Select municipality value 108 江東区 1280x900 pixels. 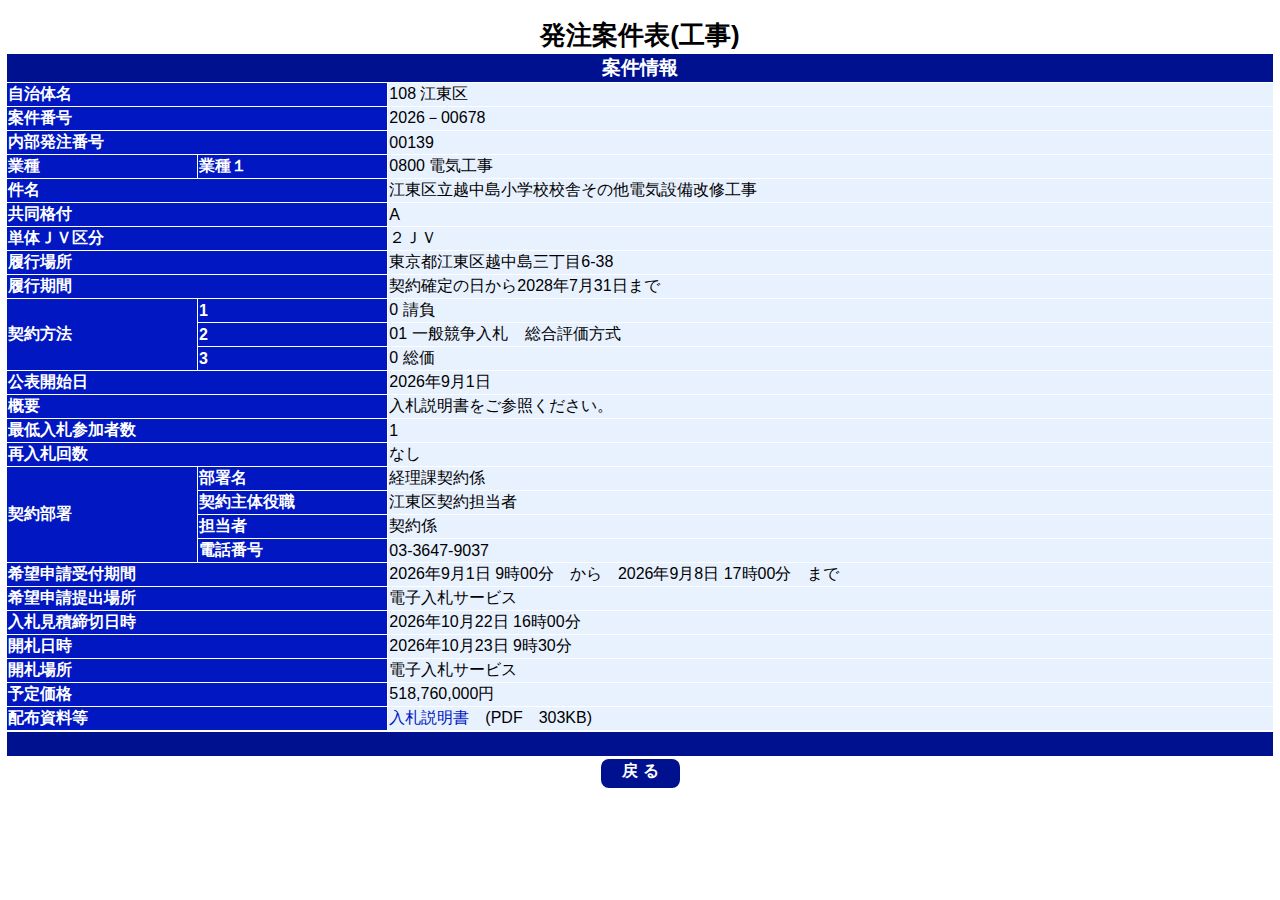[x=428, y=94]
